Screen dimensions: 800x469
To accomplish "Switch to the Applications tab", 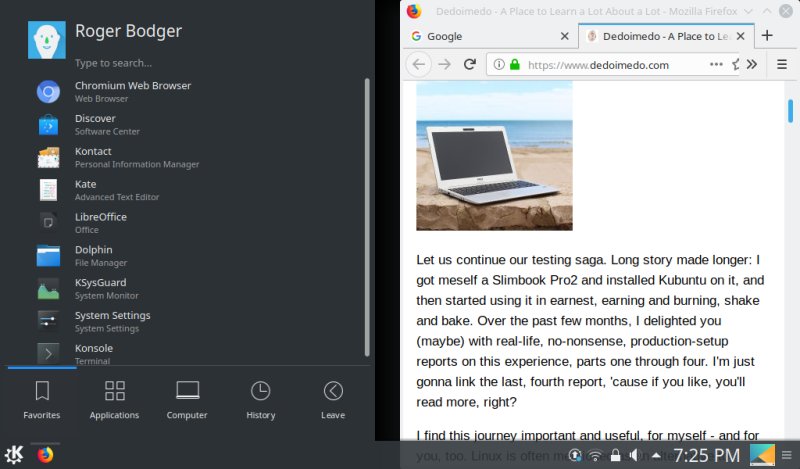I will click(114, 400).
